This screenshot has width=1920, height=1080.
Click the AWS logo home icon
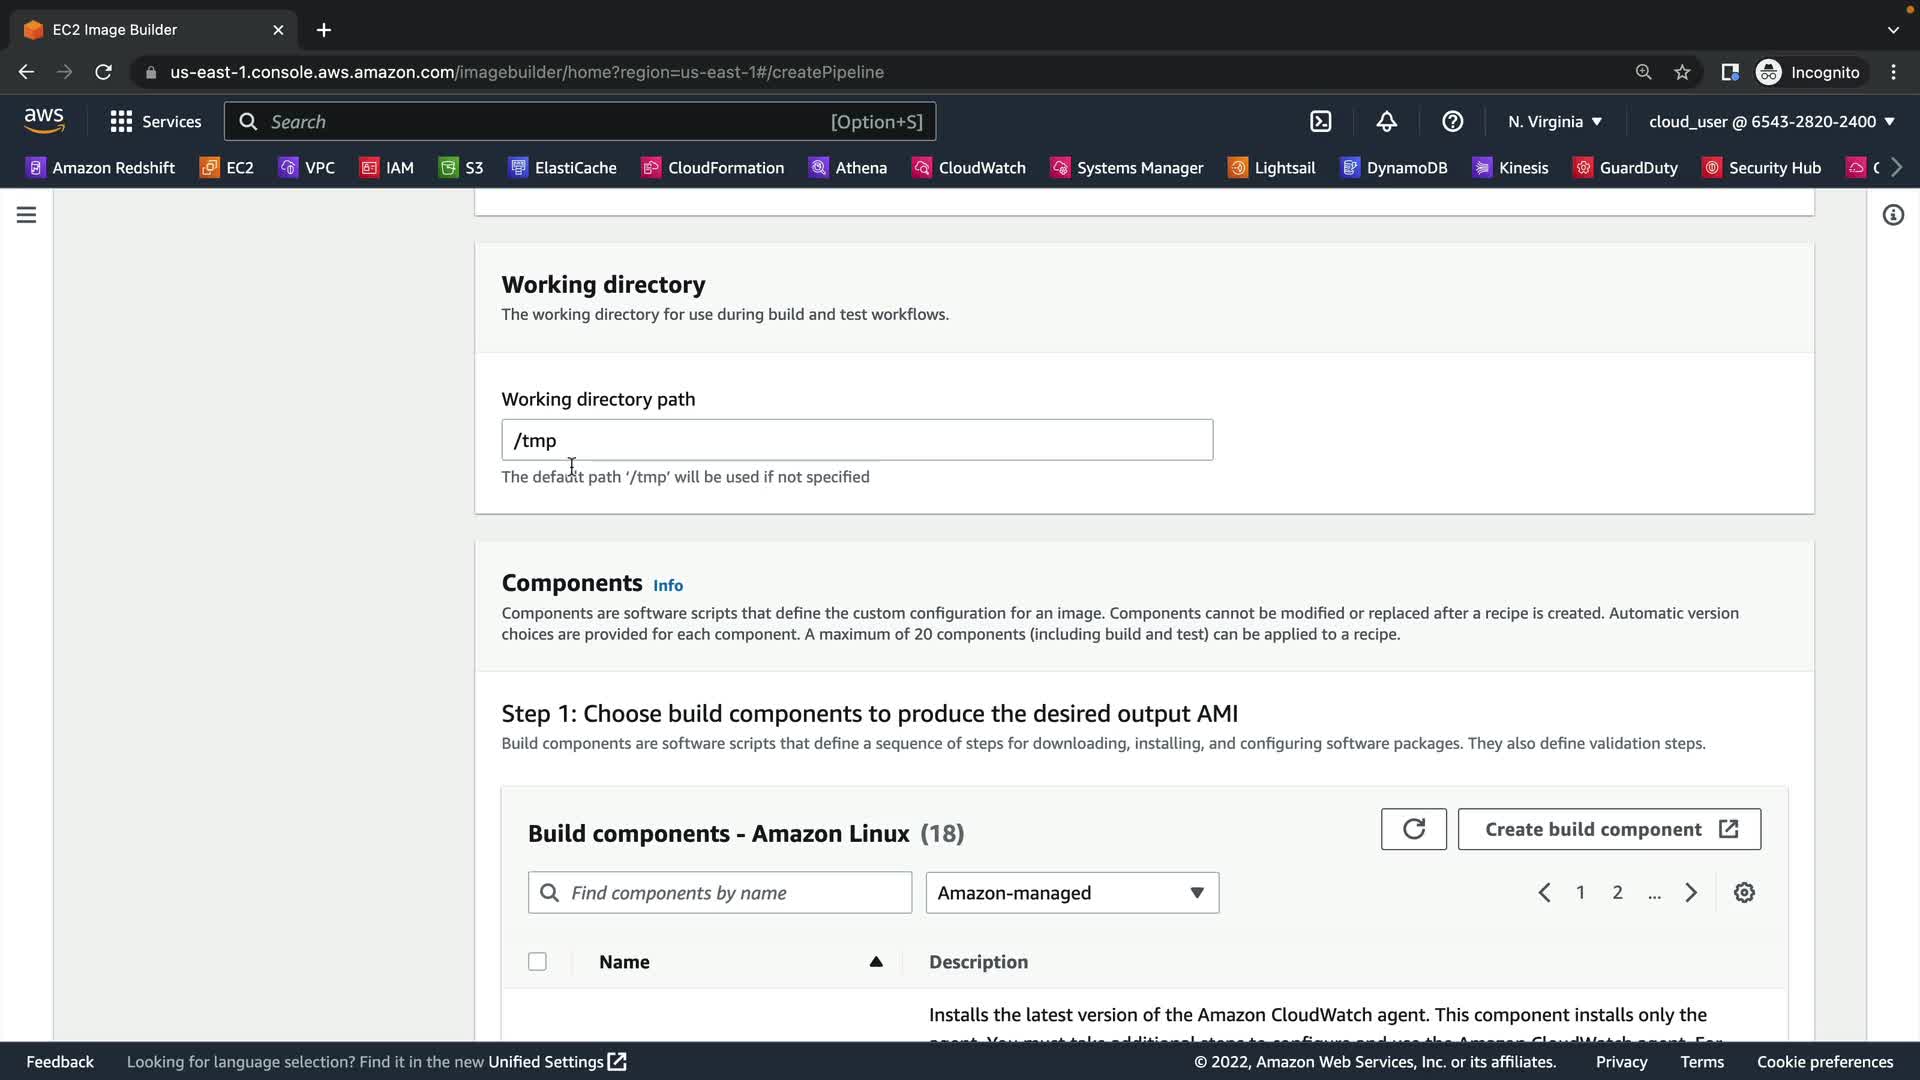coord(44,121)
